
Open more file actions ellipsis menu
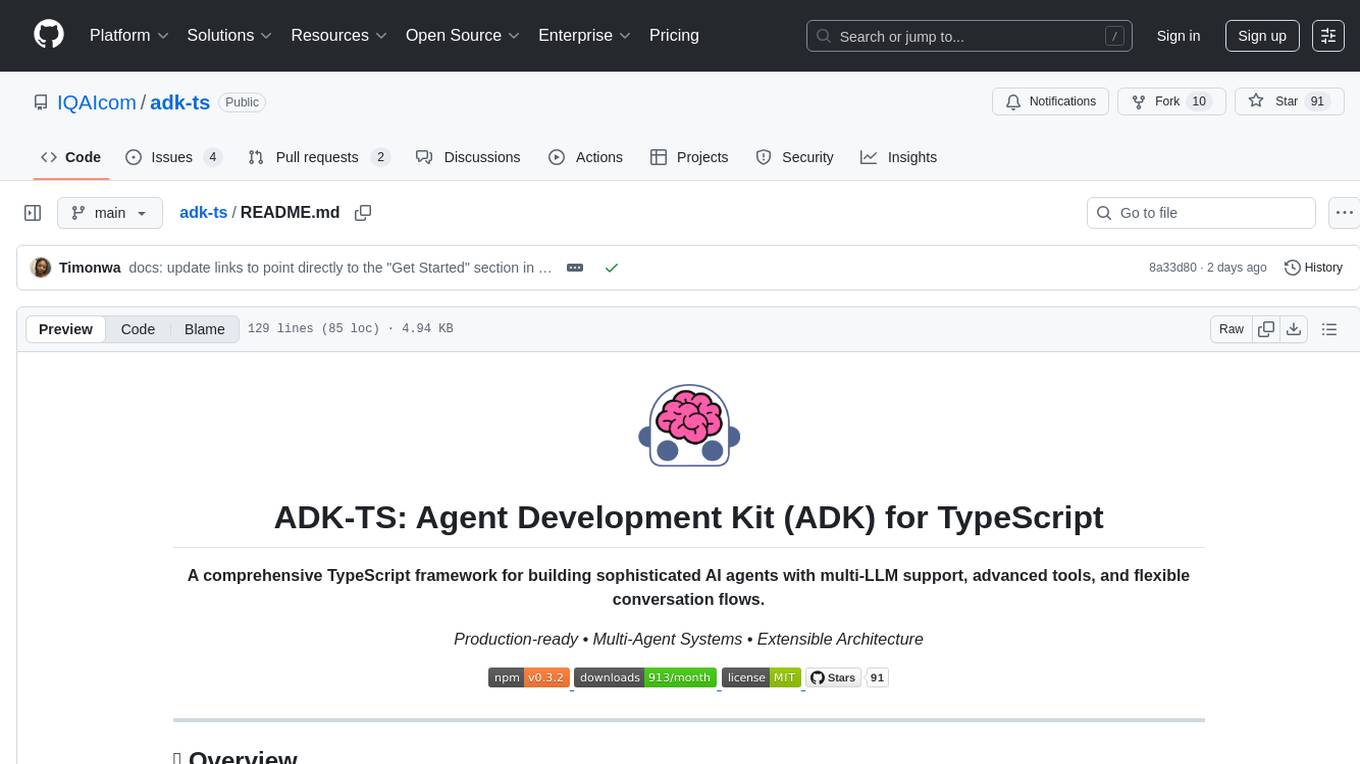1344,213
